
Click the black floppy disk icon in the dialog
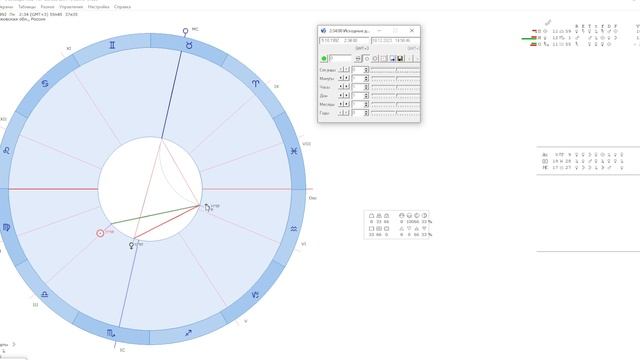click(x=400, y=59)
